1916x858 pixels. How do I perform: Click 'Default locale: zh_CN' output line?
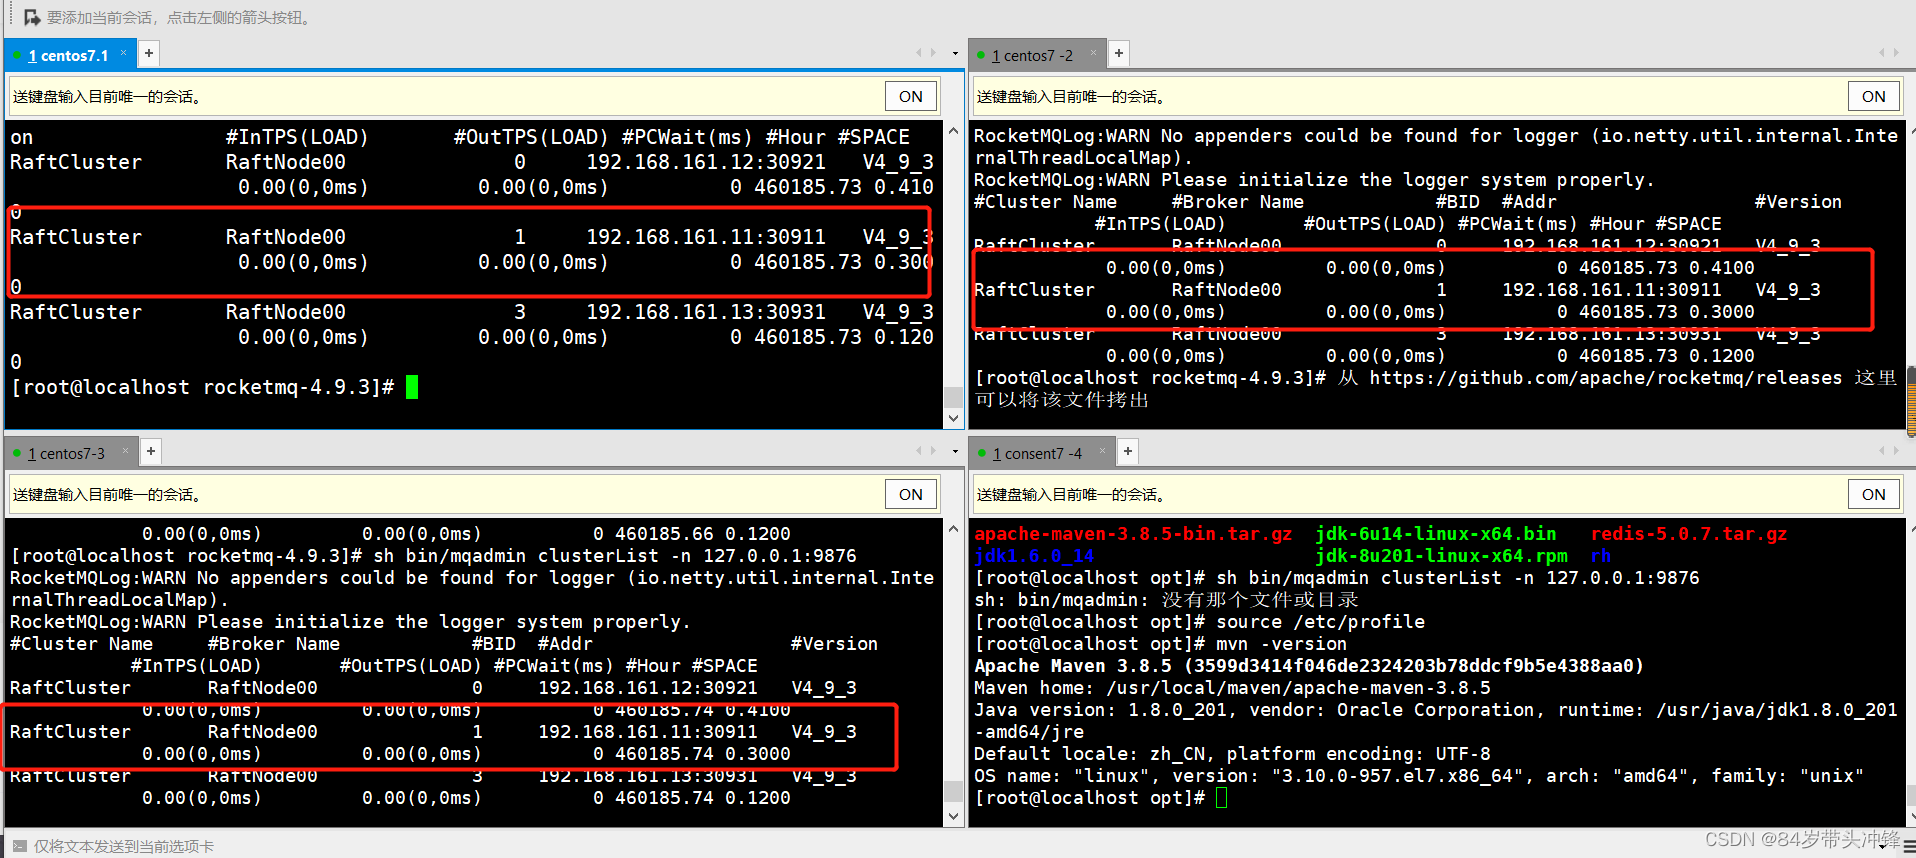click(x=1232, y=754)
